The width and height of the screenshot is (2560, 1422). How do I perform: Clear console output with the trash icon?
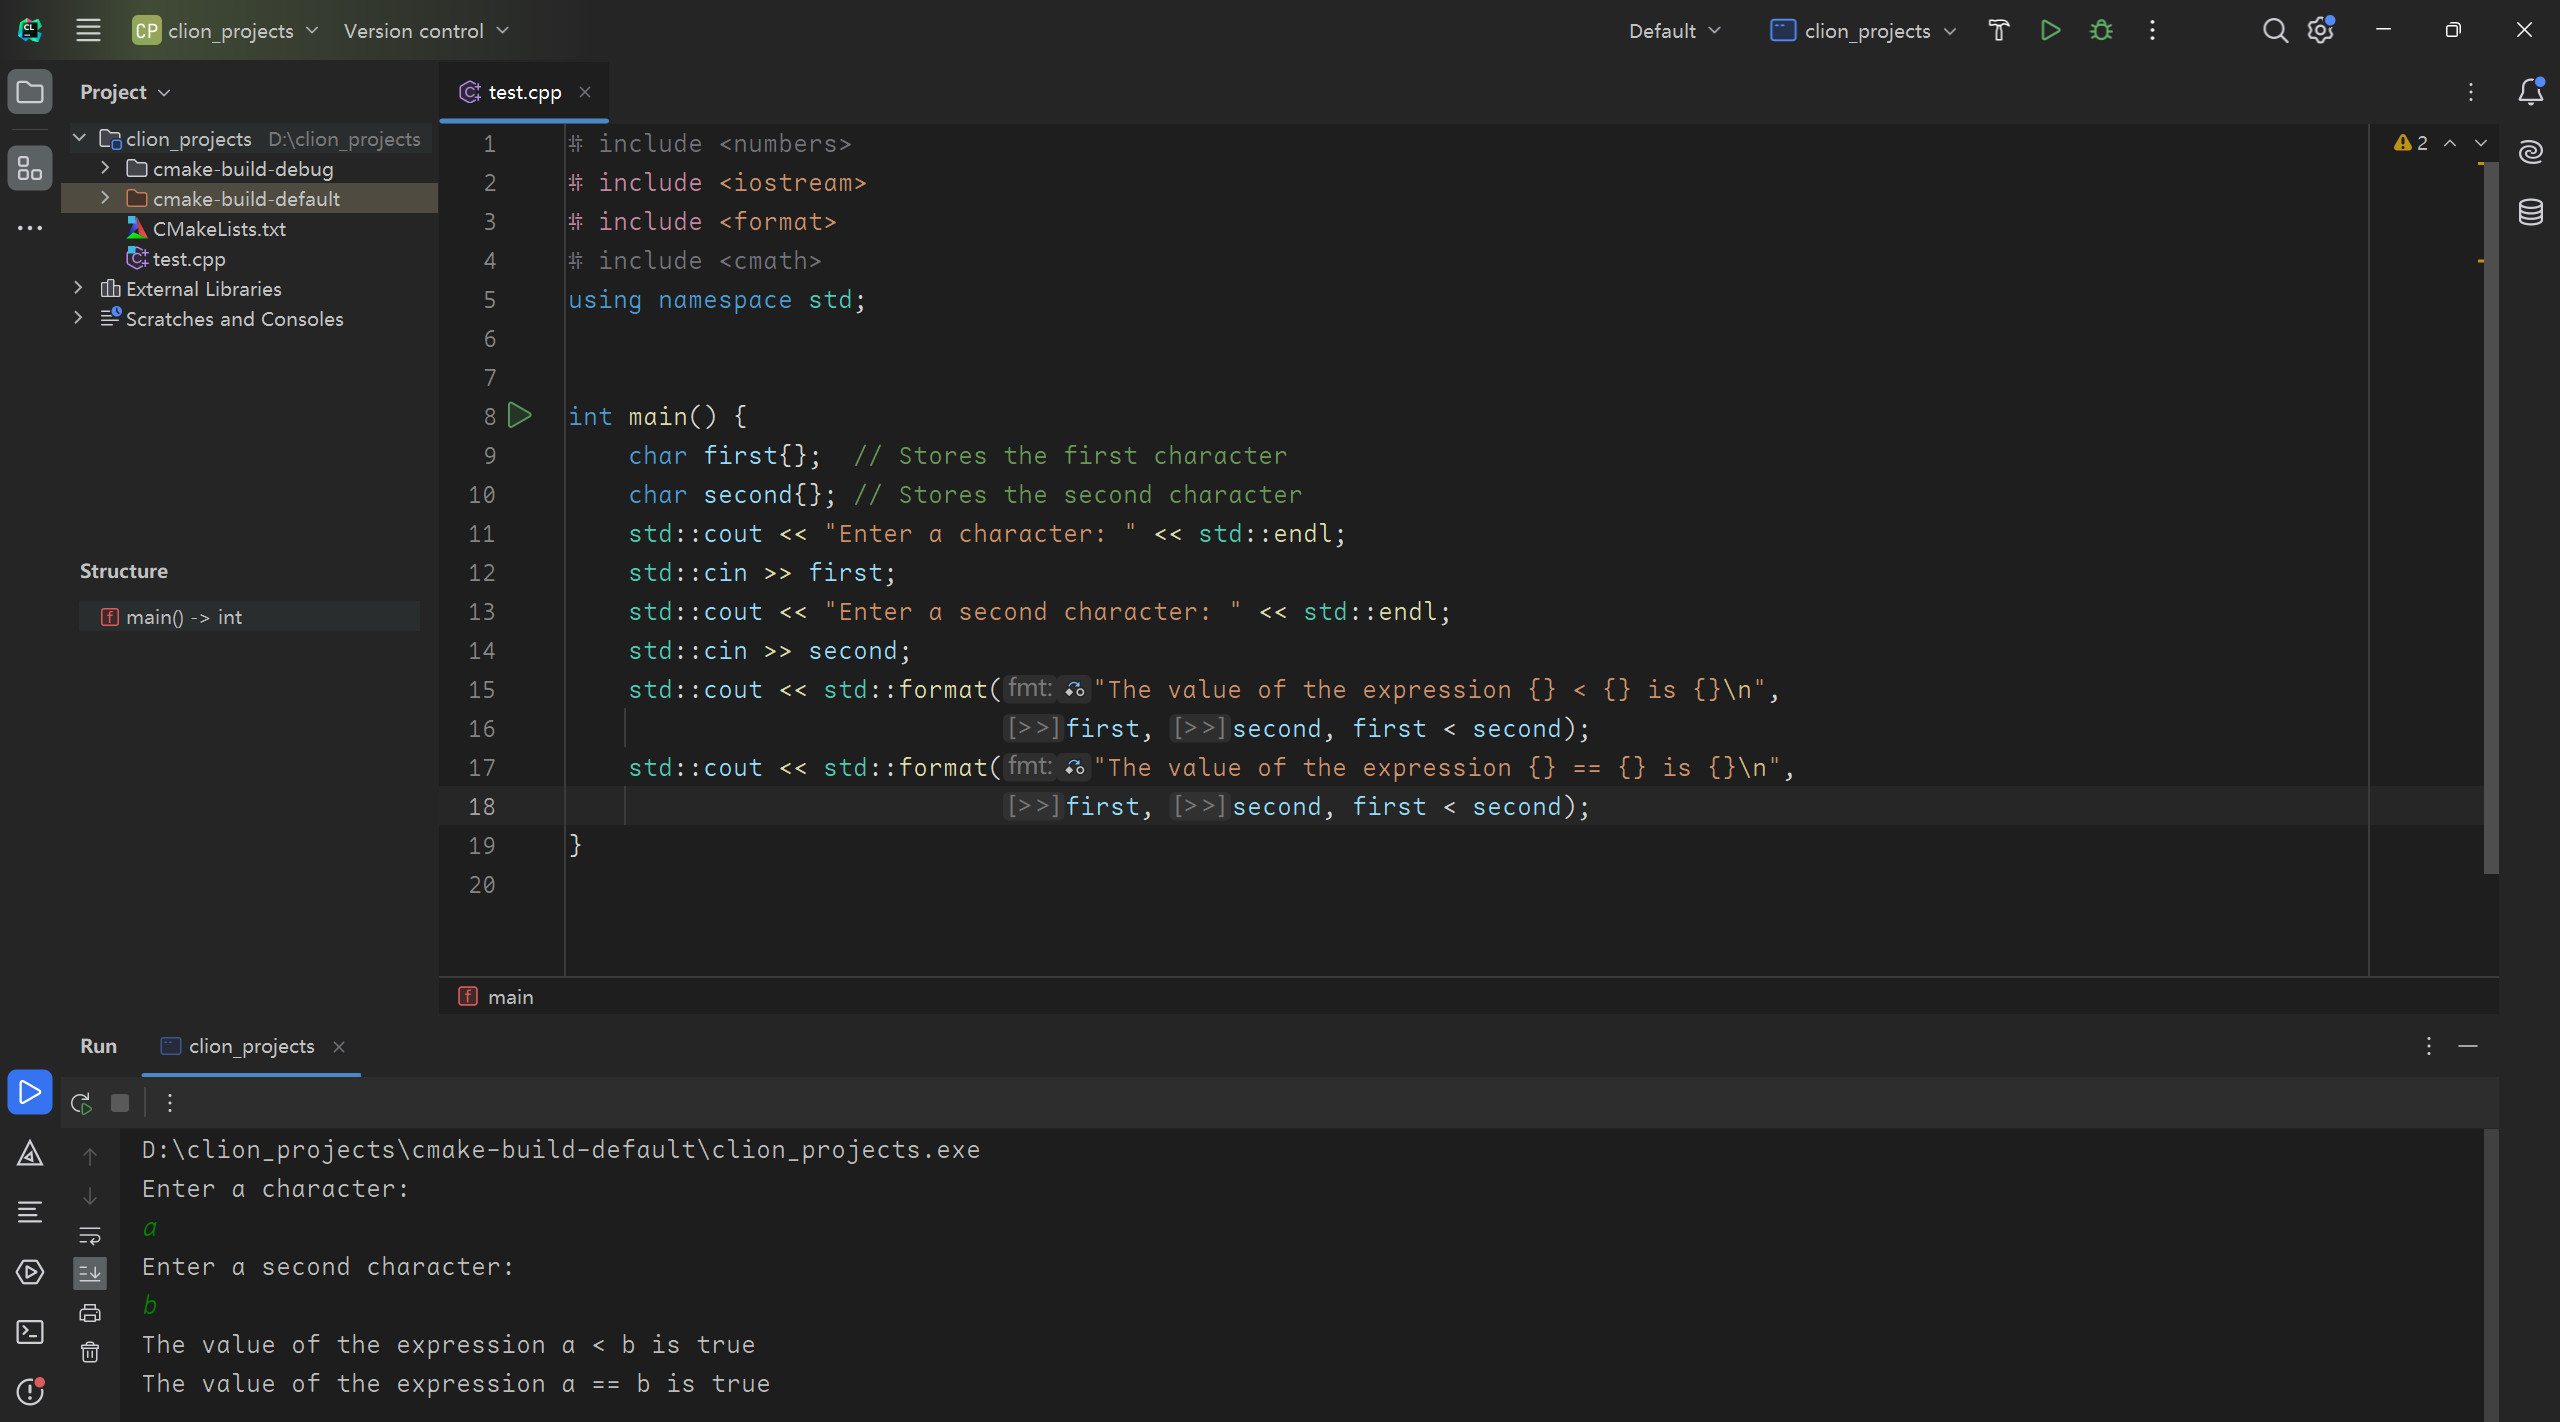pos(89,1352)
